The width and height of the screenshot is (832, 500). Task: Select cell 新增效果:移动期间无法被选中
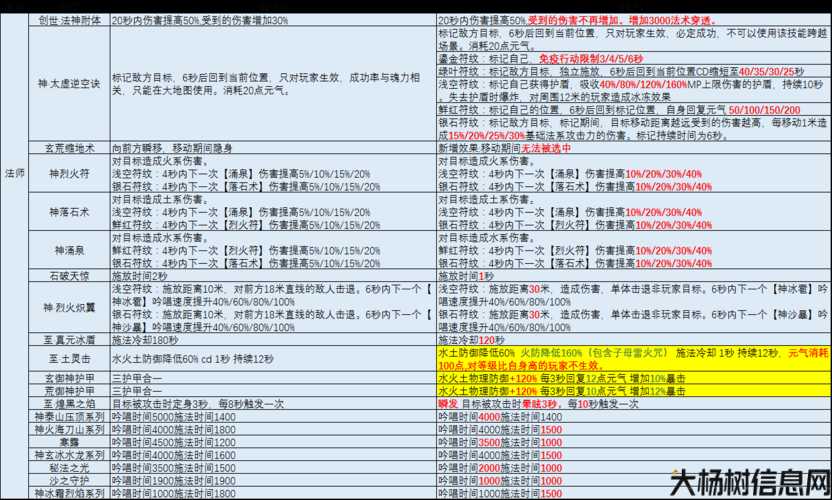[x=634, y=148]
